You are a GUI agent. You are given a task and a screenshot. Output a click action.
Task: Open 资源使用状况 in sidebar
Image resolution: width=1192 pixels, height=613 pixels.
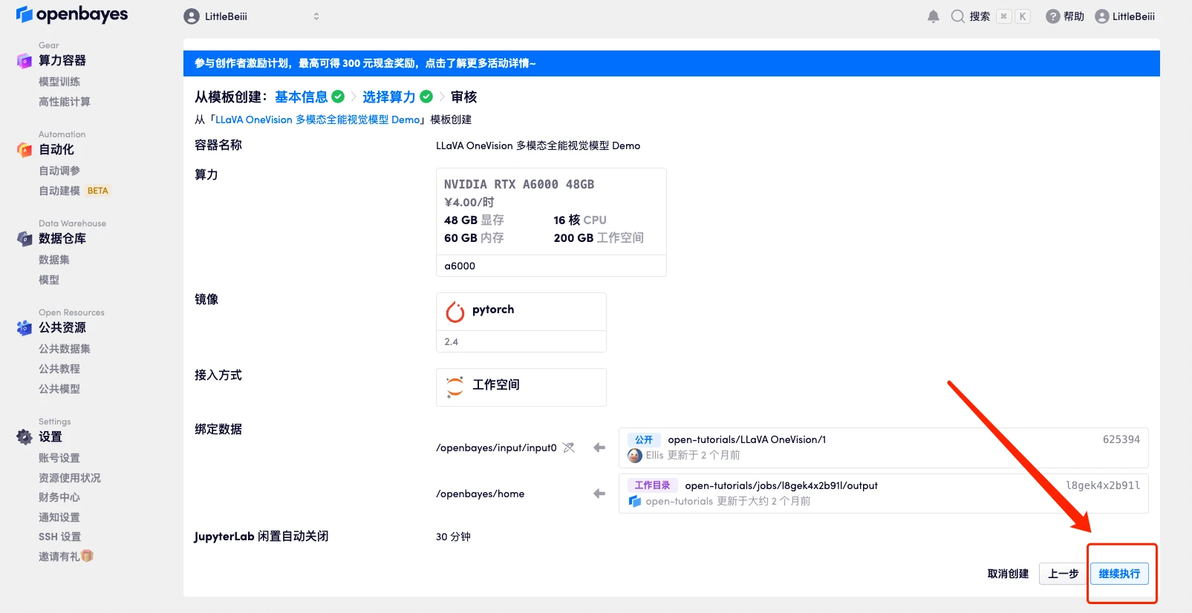(69, 478)
